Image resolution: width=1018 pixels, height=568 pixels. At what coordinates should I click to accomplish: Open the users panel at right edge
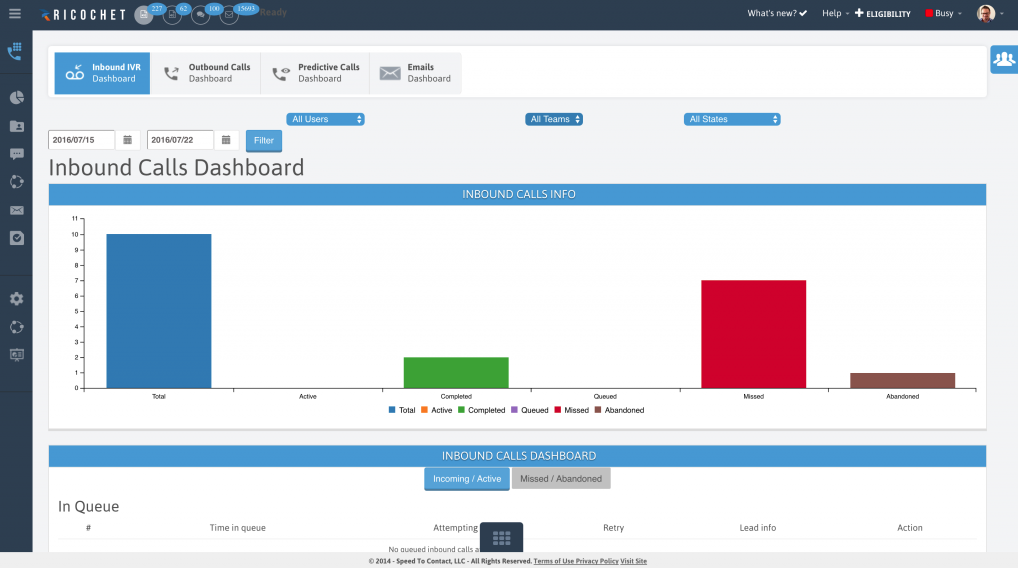(x=1004, y=60)
